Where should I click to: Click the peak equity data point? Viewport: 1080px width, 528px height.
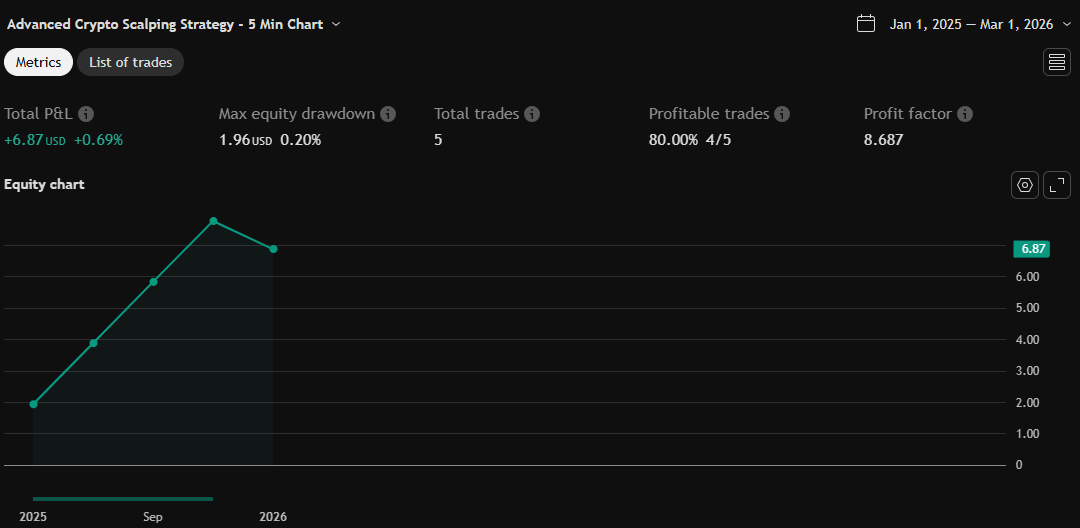213,221
